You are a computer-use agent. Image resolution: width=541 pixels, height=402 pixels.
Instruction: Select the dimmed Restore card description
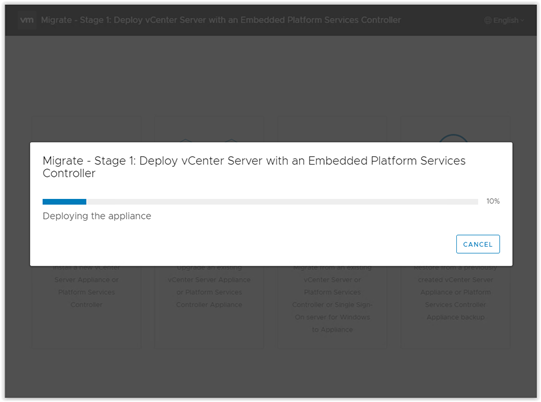pos(455,292)
